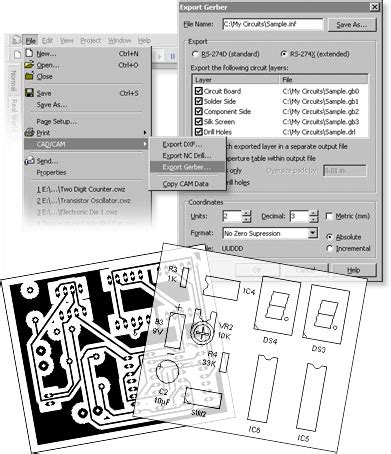The image size is (391, 454).
Task: Click the C:\My Circuits\Sample.gb2 file path
Action: tap(321, 112)
